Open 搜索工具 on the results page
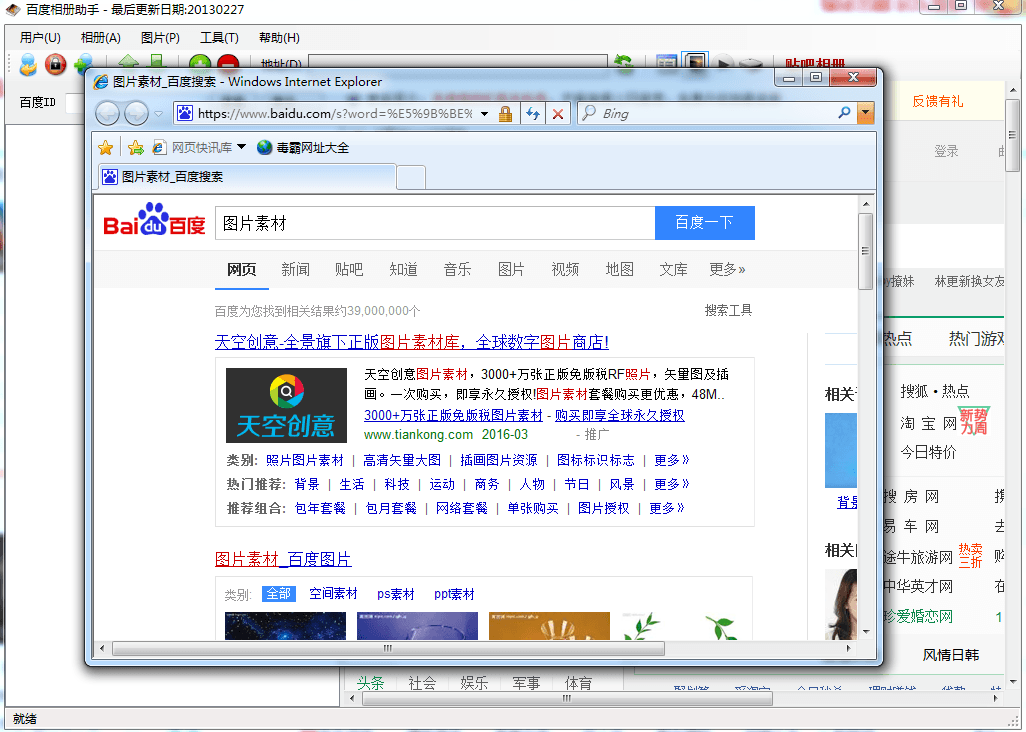Image resolution: width=1026 pixels, height=732 pixels. (x=728, y=310)
